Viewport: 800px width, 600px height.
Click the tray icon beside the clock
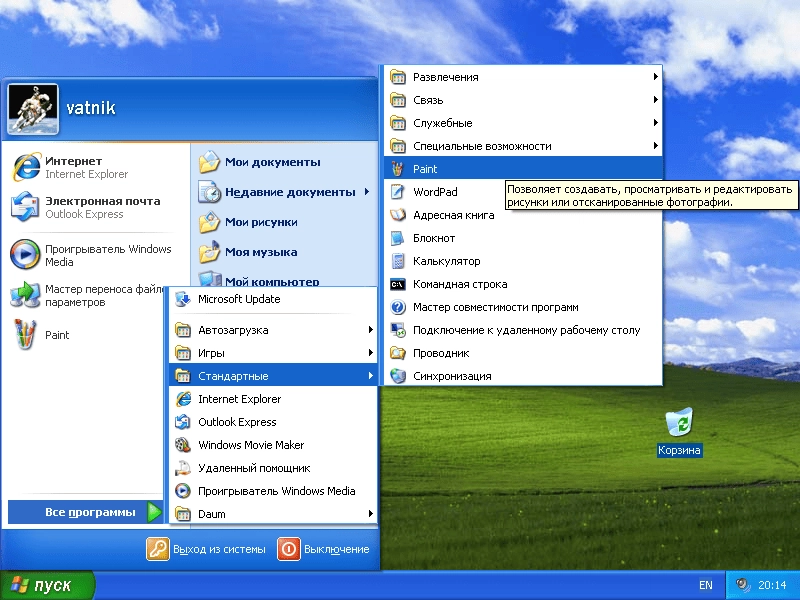[743, 585]
